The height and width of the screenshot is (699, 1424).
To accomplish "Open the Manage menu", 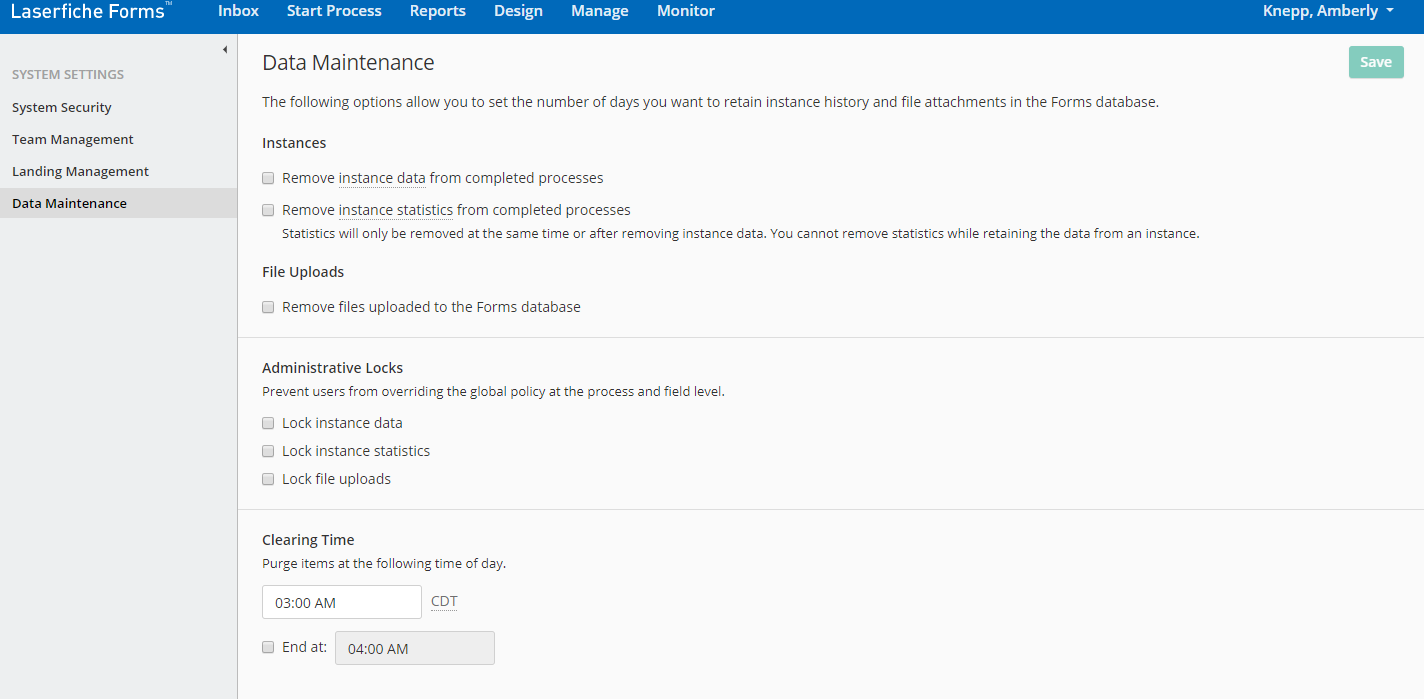I will [x=599, y=11].
